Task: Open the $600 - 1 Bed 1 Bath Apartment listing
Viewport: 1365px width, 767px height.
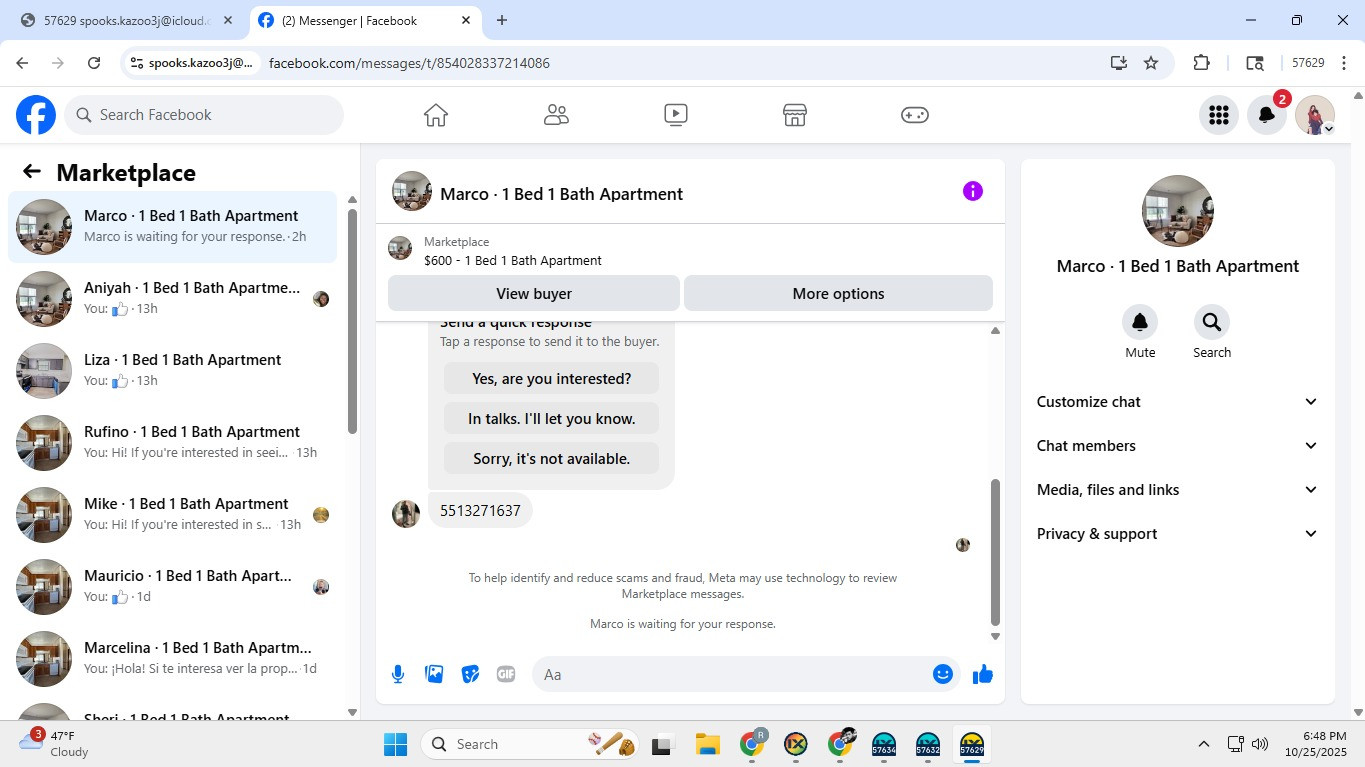Action: pyautogui.click(x=512, y=260)
